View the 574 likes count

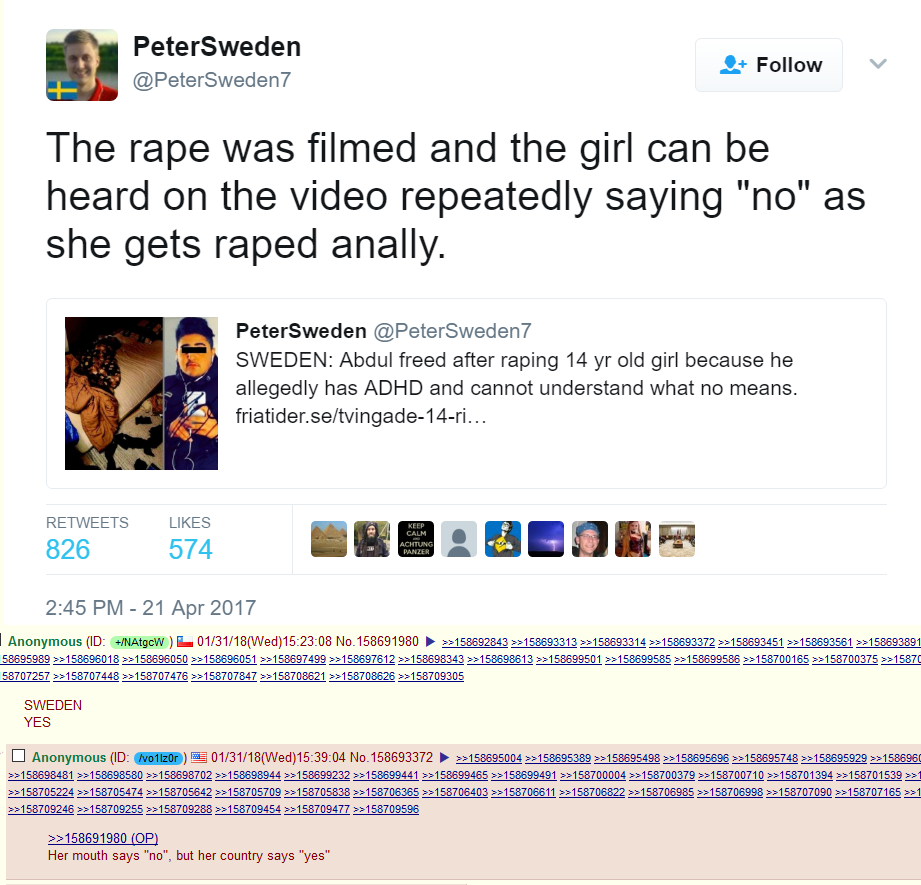190,550
